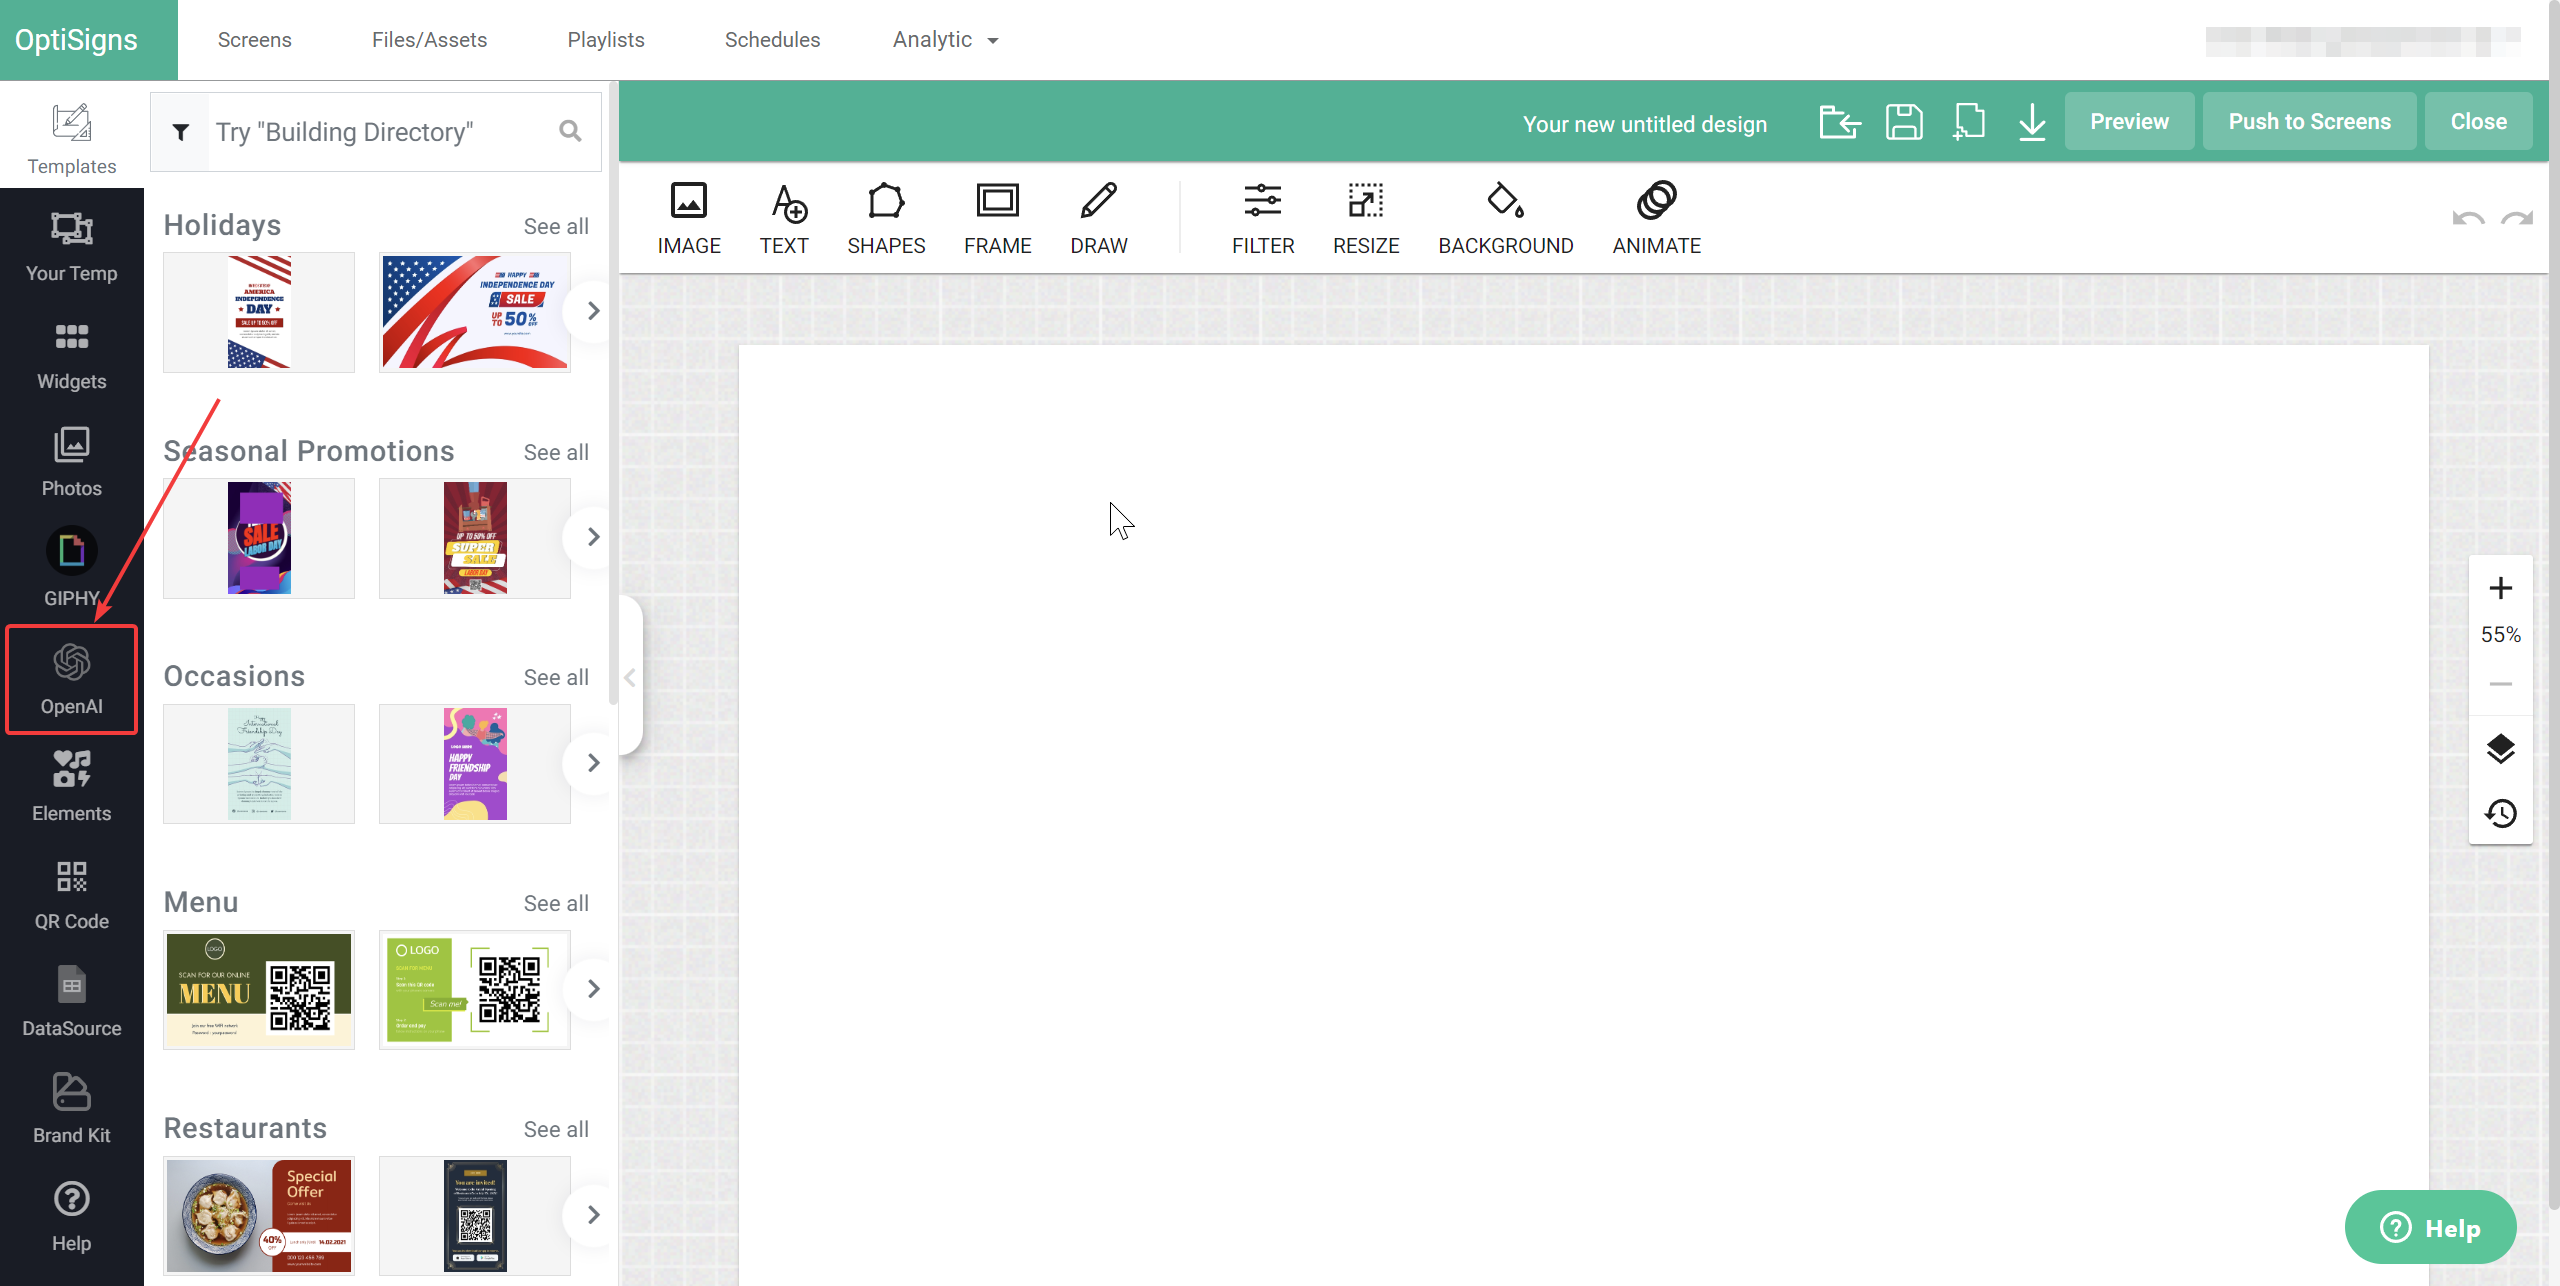
Task: Open the Help sidebar item
Action: (x=71, y=1217)
